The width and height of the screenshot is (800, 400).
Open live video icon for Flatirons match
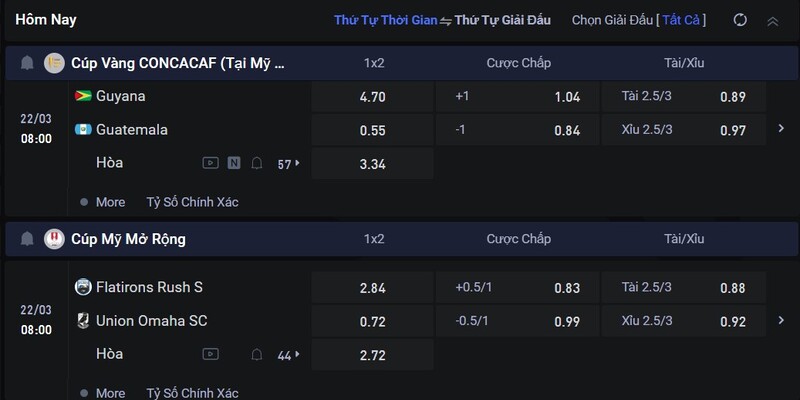[210, 354]
